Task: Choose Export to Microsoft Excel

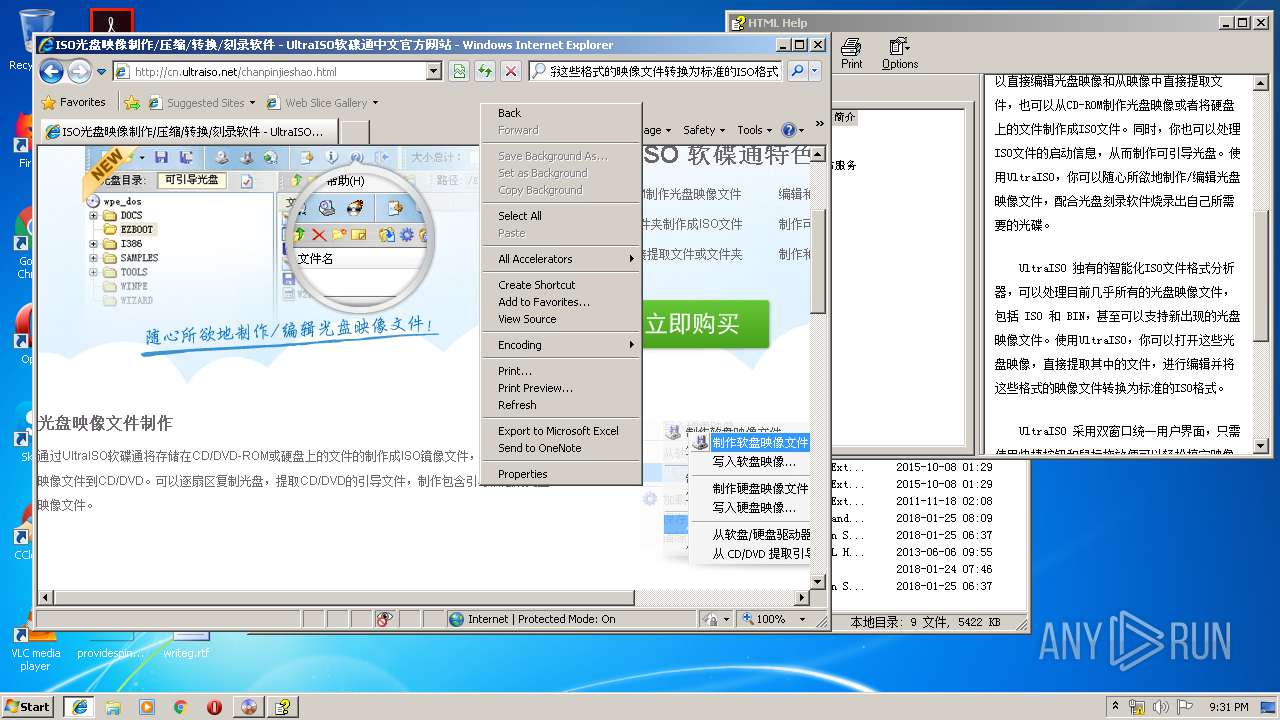Action: tap(561, 431)
